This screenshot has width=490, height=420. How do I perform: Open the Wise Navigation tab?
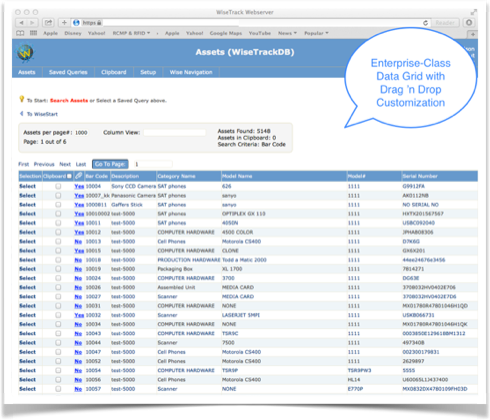pos(191,72)
